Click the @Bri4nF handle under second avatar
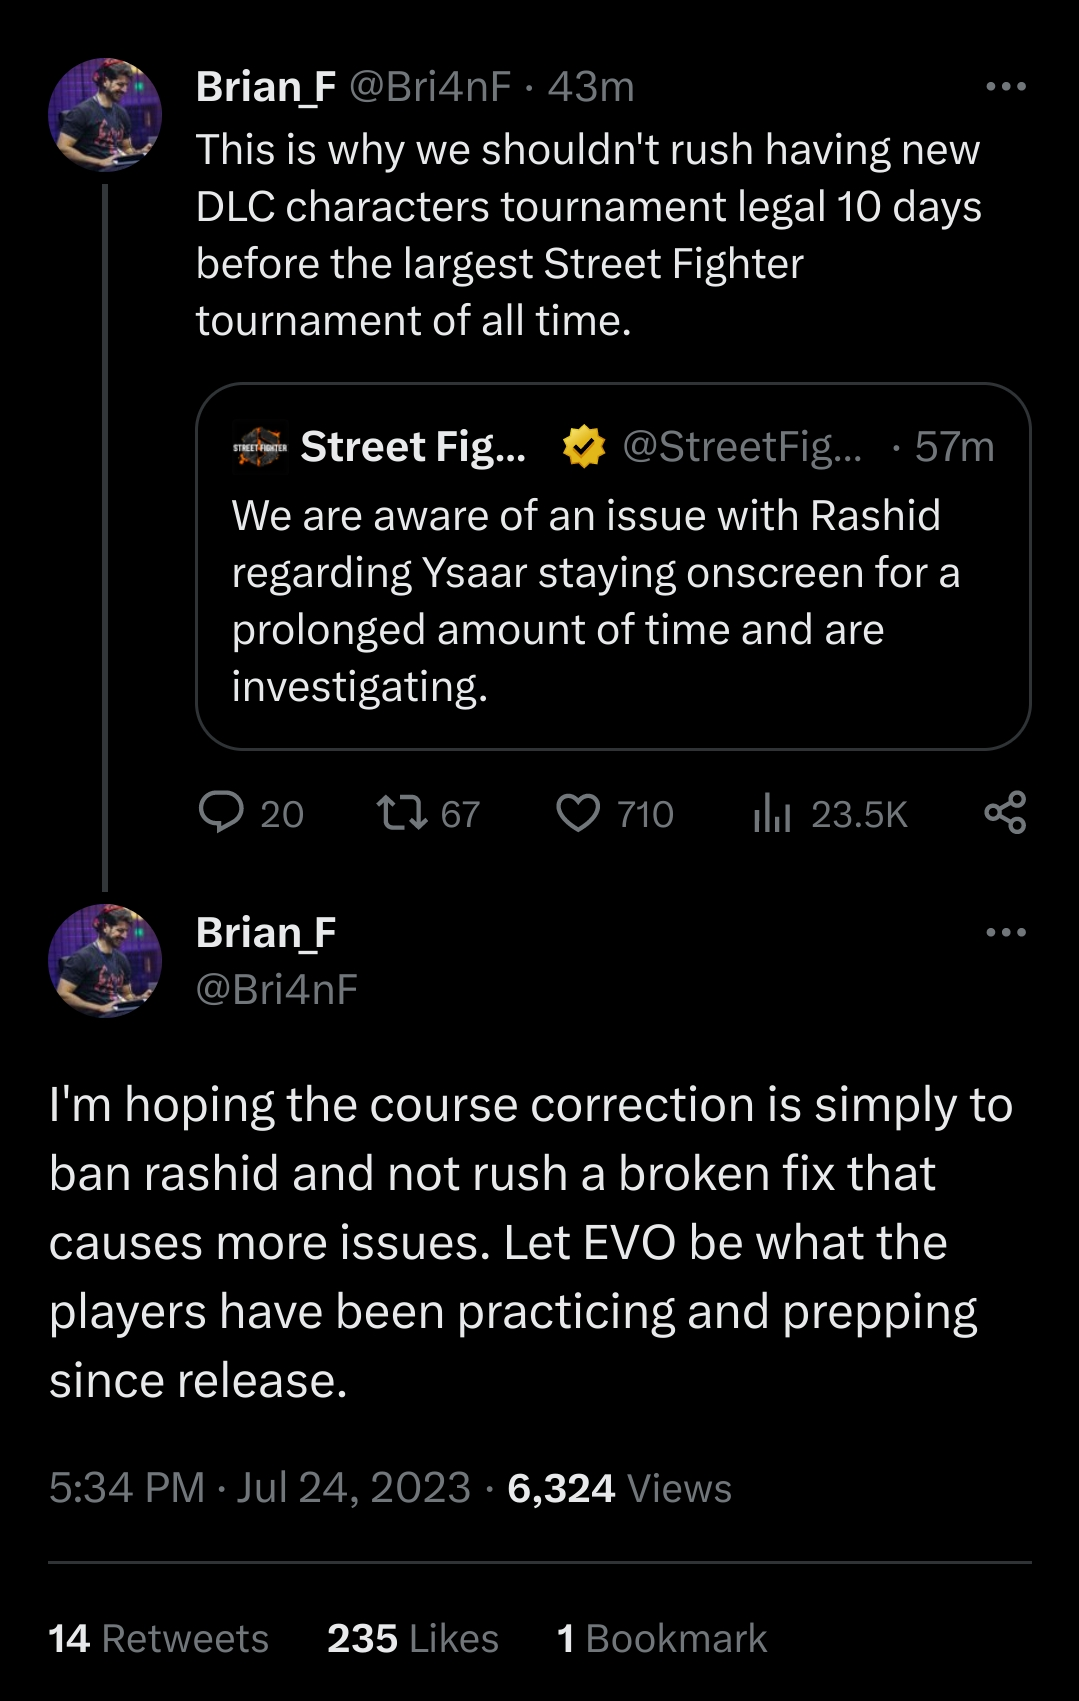Screen dimensions: 1079x1701 point(277,989)
